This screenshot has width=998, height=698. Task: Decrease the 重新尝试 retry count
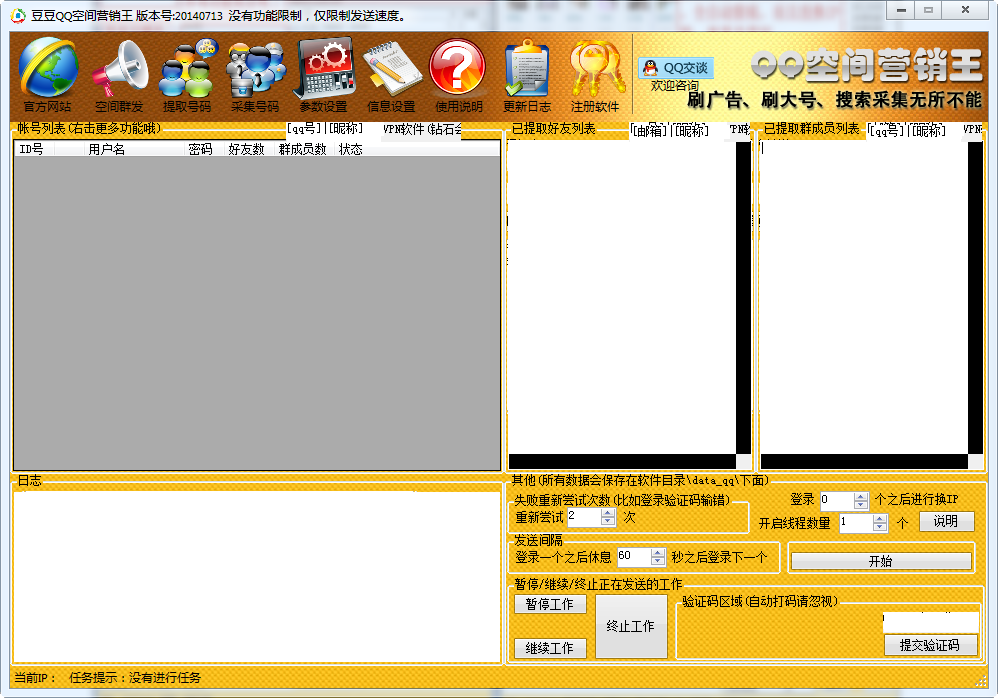click(x=608, y=520)
